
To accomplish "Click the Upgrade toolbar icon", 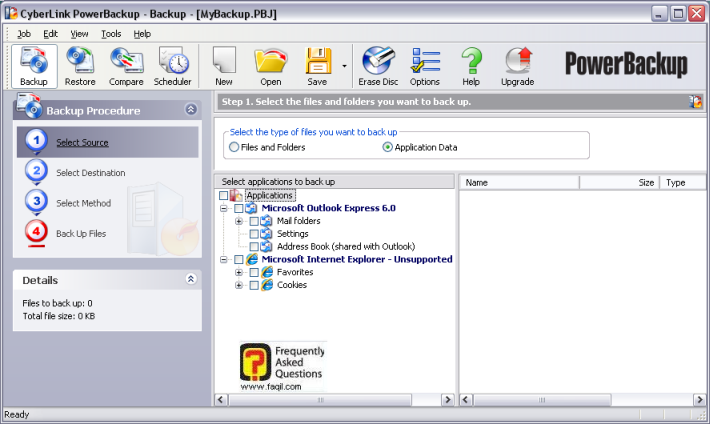I will (x=517, y=66).
